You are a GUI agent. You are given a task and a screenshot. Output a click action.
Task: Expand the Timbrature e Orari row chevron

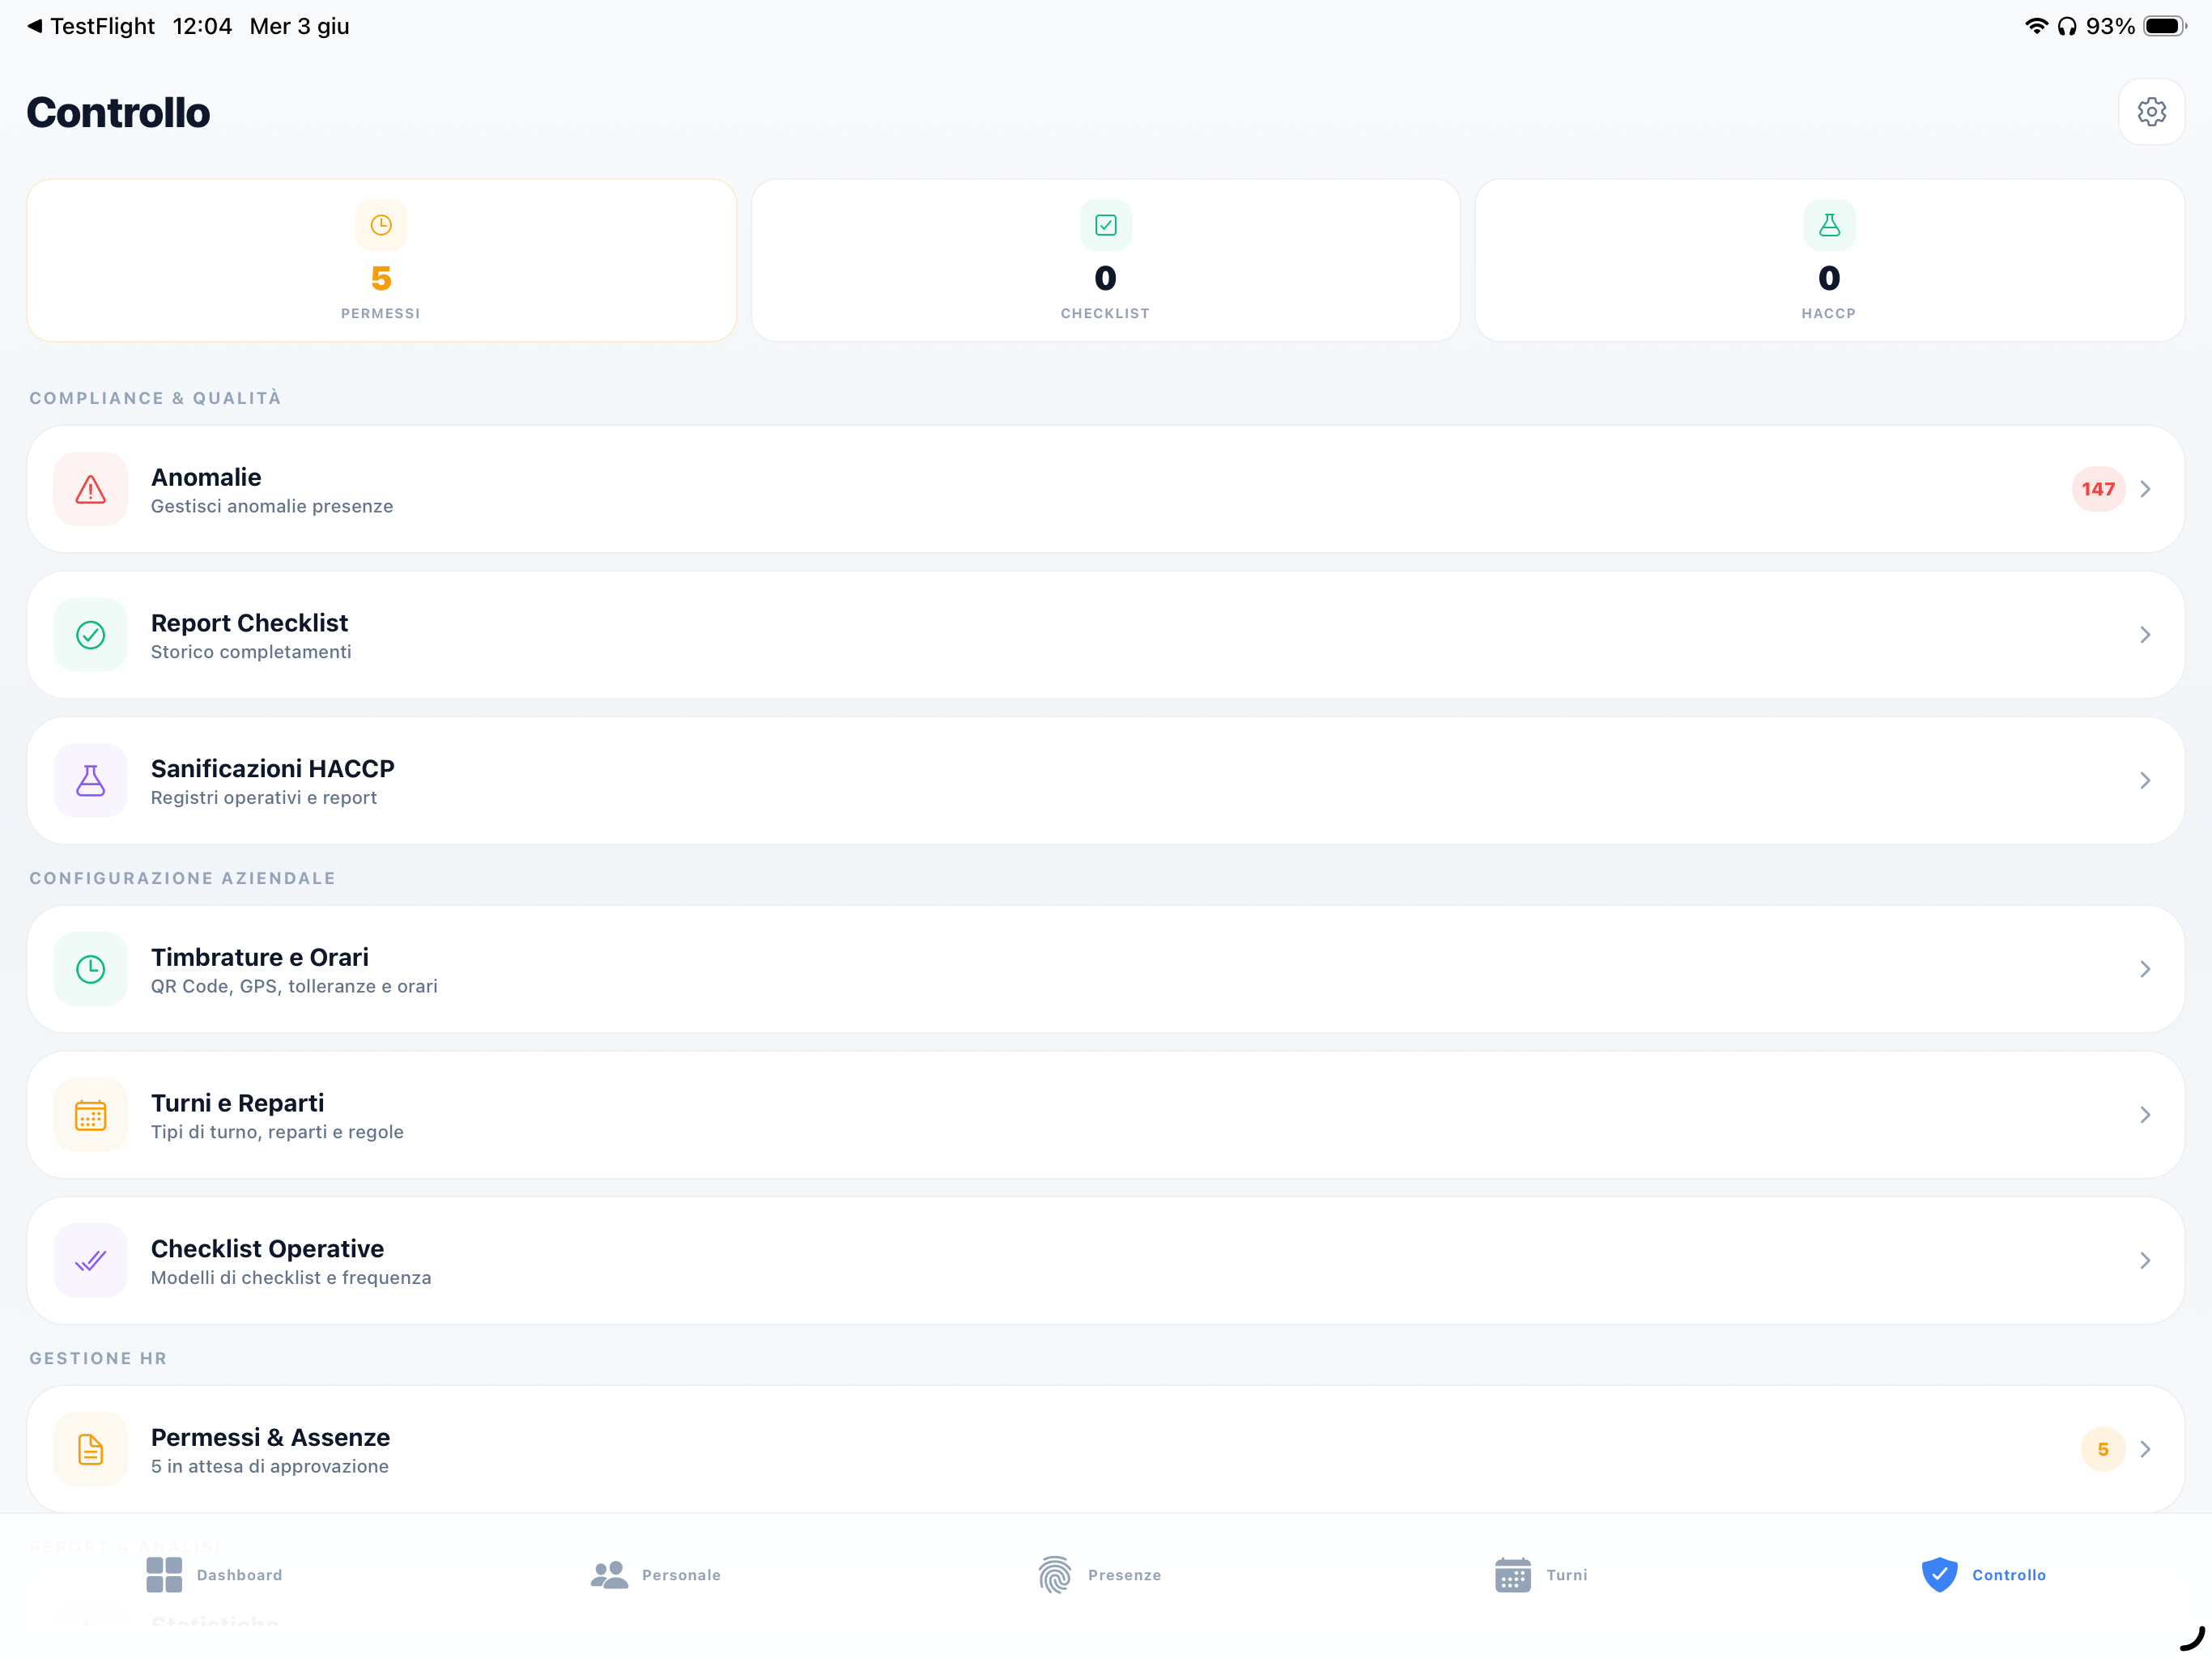pyautogui.click(x=2145, y=969)
